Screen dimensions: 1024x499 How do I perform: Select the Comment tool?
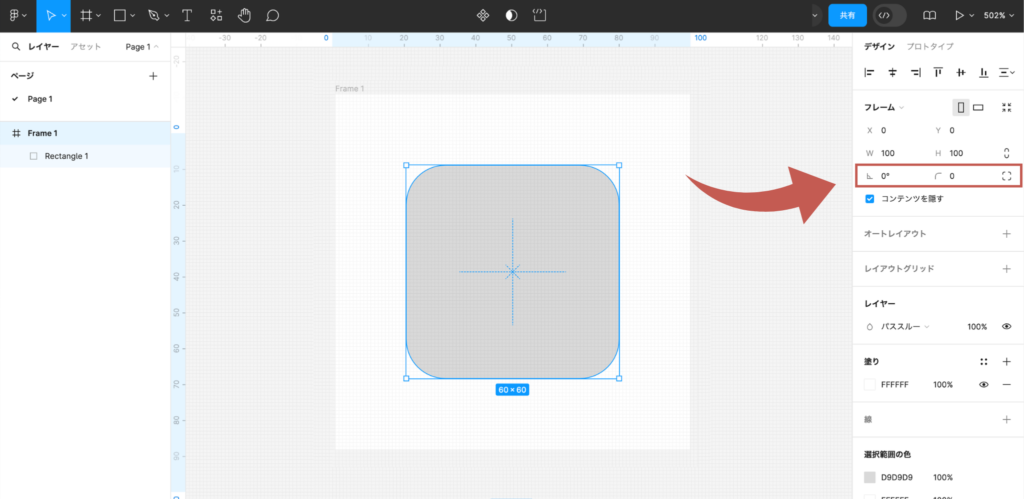click(272, 16)
